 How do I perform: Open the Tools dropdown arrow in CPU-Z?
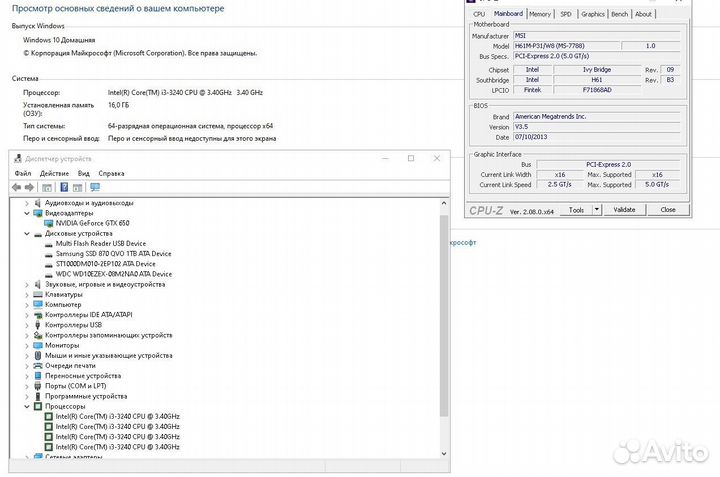tap(595, 210)
